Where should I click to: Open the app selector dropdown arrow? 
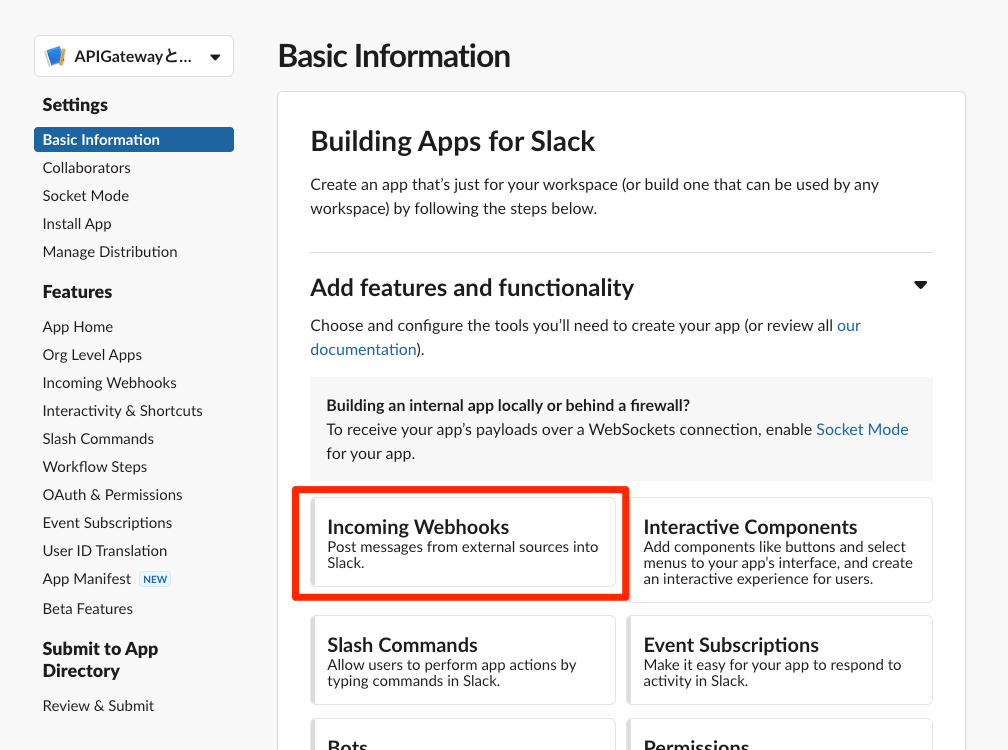tap(215, 57)
